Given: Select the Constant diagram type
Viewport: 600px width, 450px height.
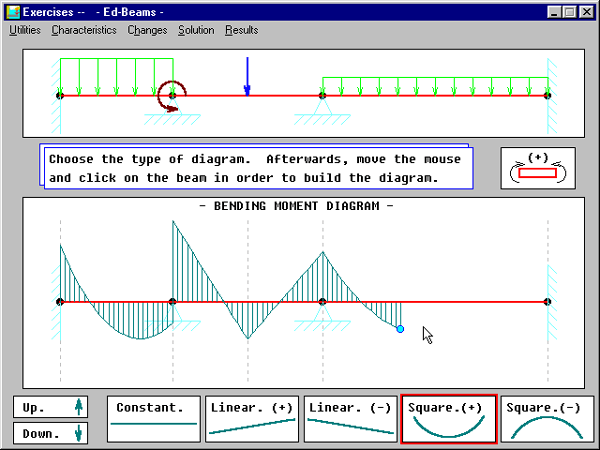Looking at the screenshot, I should point(154,419).
